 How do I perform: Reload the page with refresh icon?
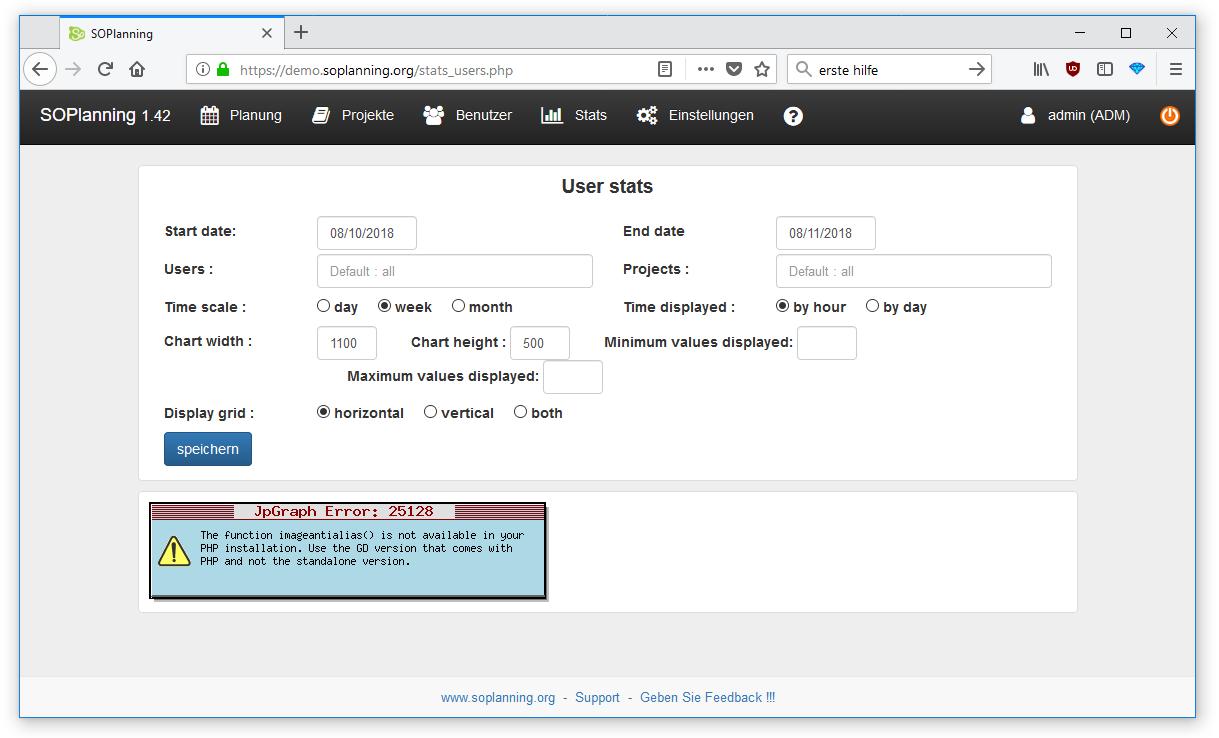click(105, 70)
